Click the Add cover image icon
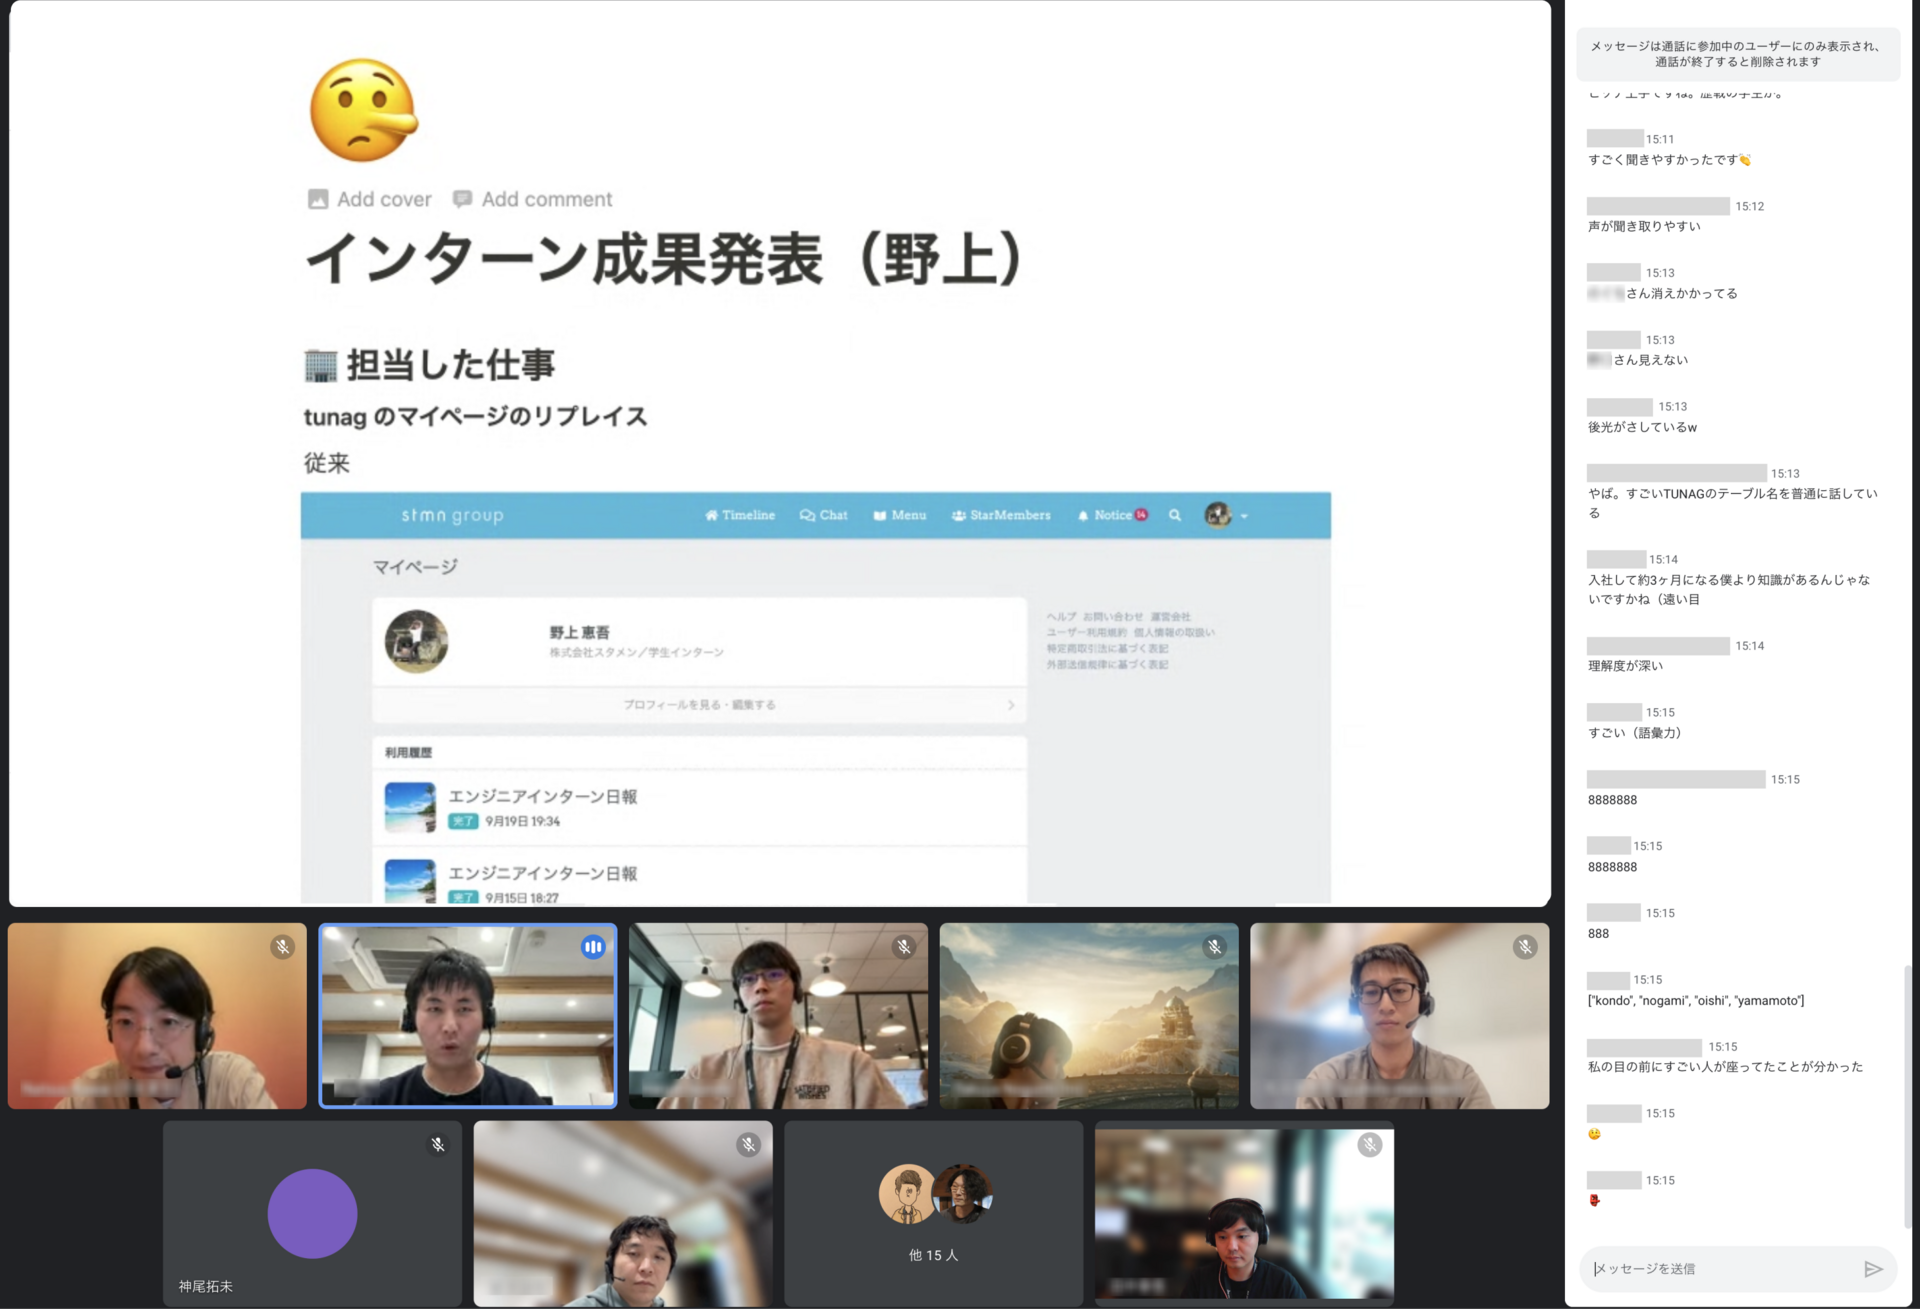Image resolution: width=1920 pixels, height=1309 pixels. point(318,199)
